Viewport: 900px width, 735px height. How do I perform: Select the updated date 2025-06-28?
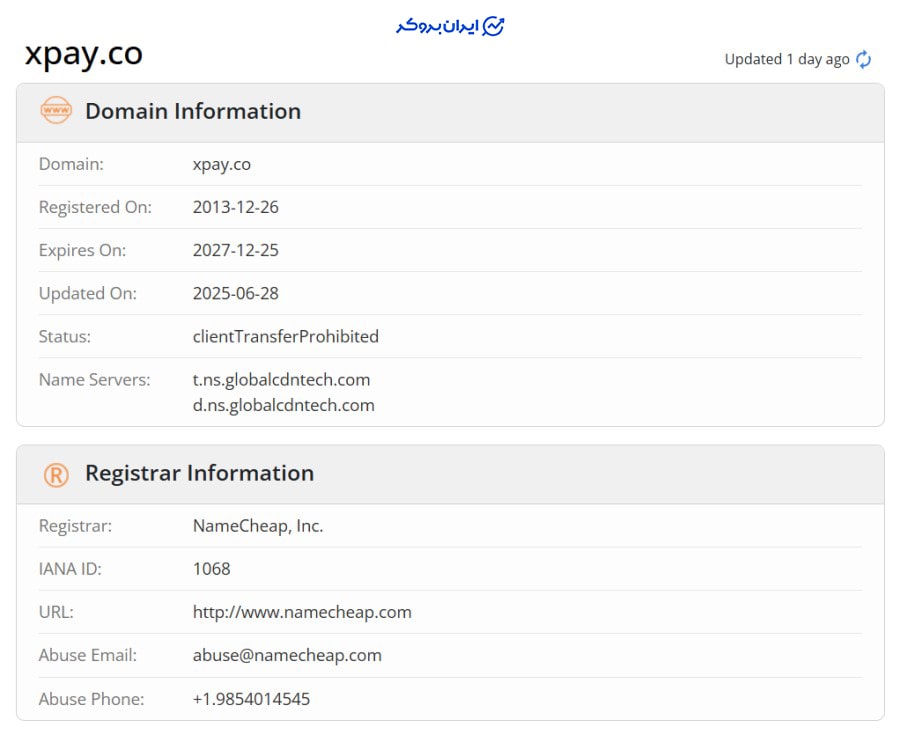point(235,293)
